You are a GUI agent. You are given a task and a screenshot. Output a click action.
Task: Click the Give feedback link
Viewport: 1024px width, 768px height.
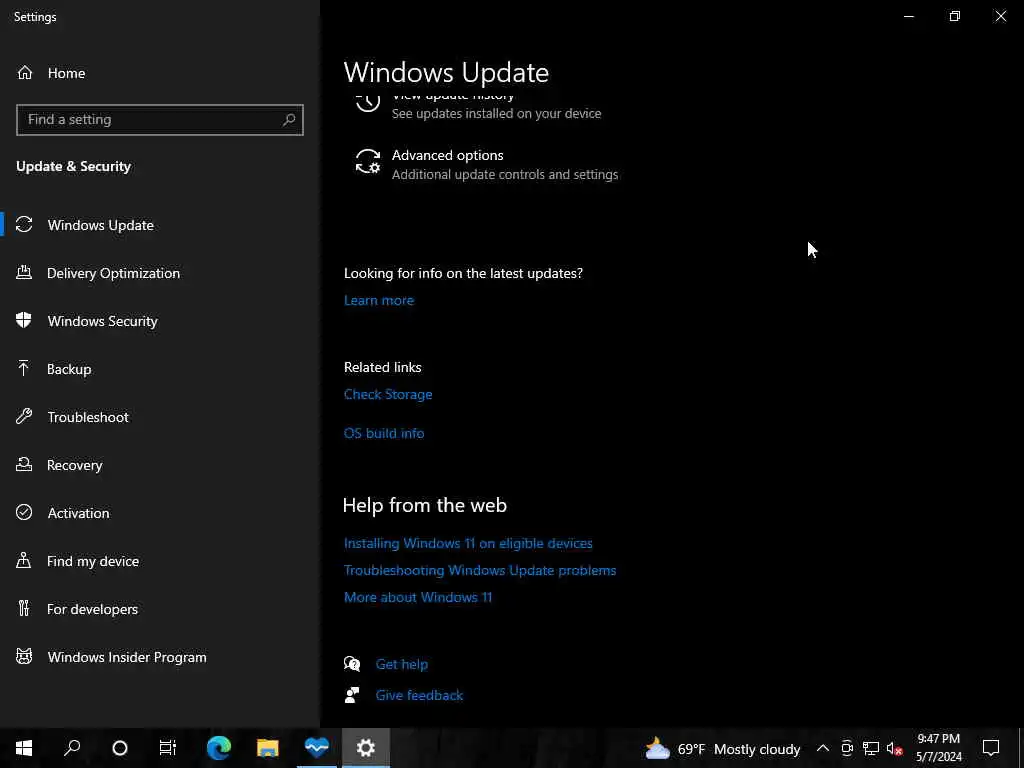point(419,696)
